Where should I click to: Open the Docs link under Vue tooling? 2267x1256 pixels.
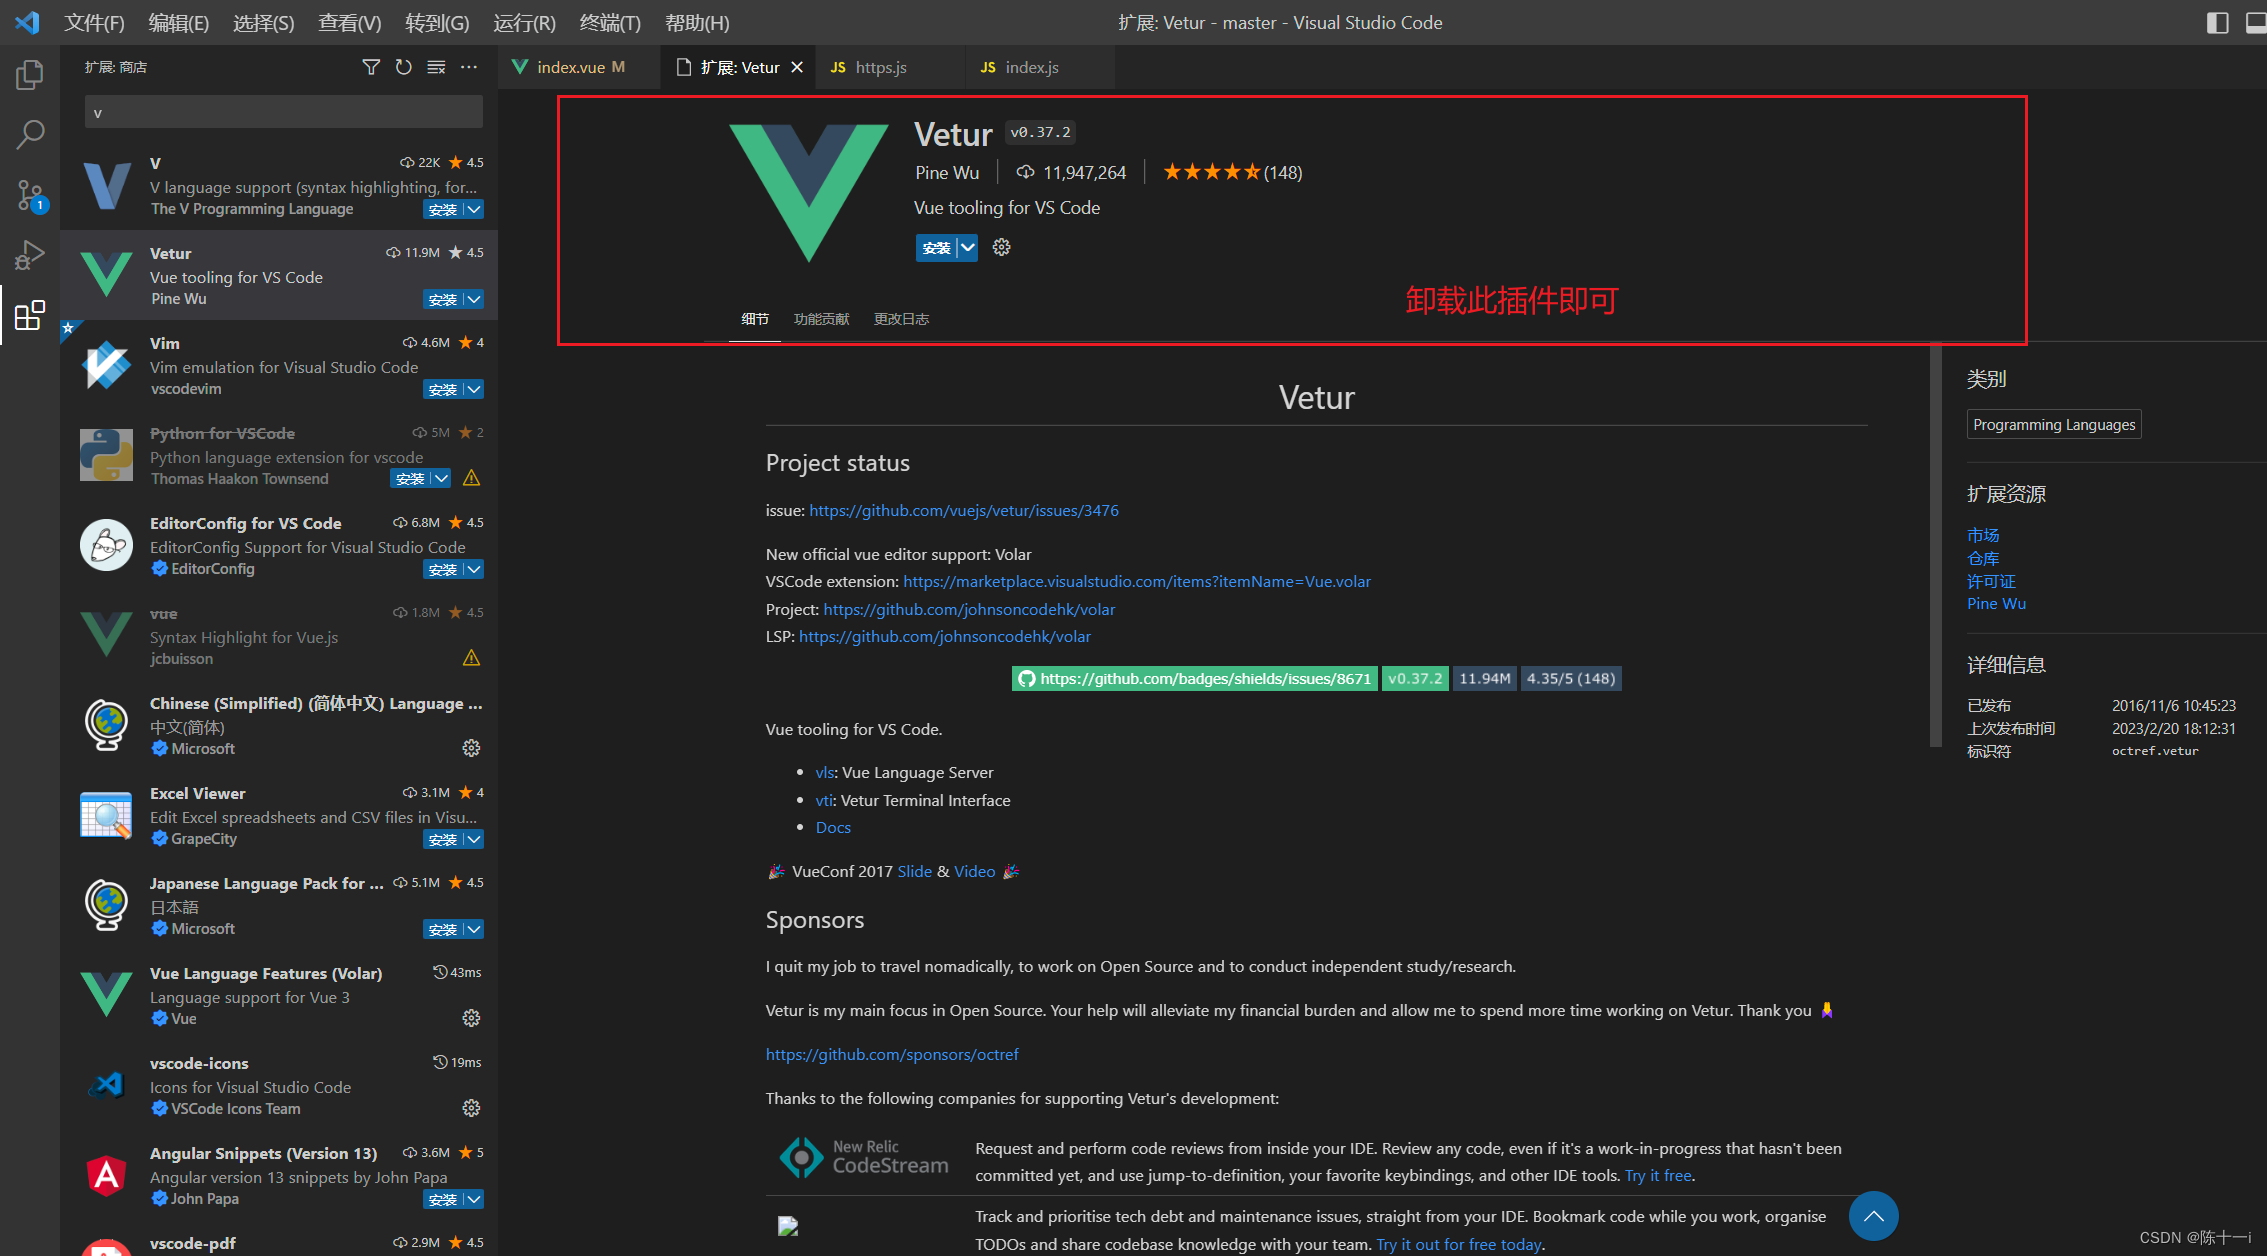coord(833,827)
